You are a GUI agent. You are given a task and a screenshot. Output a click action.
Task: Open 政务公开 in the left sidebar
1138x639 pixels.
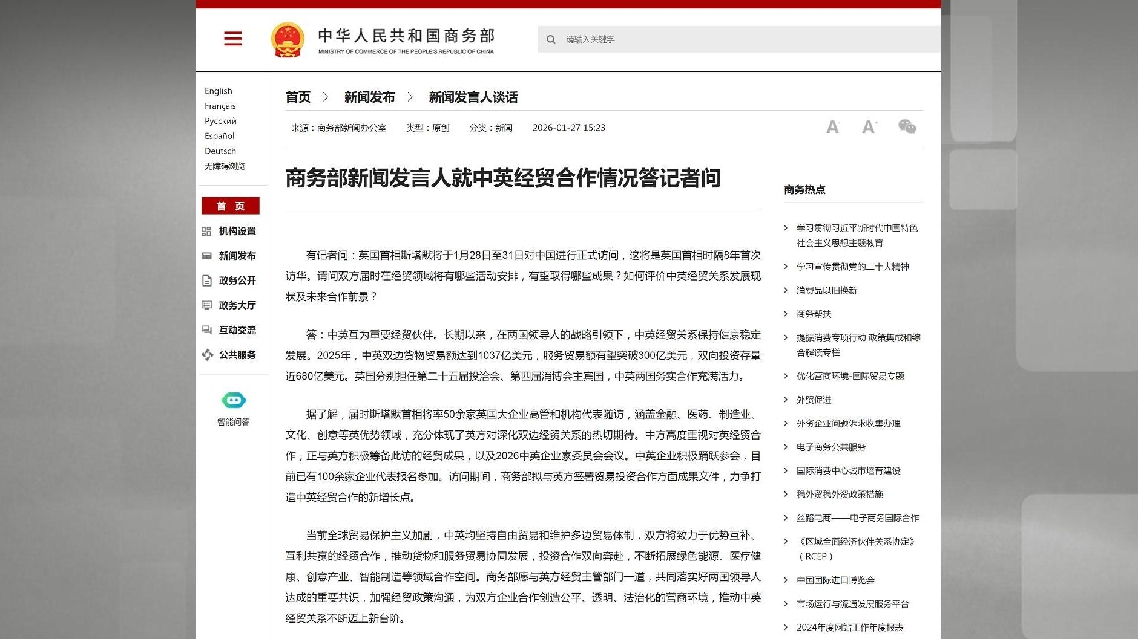pyautogui.click(x=237, y=281)
